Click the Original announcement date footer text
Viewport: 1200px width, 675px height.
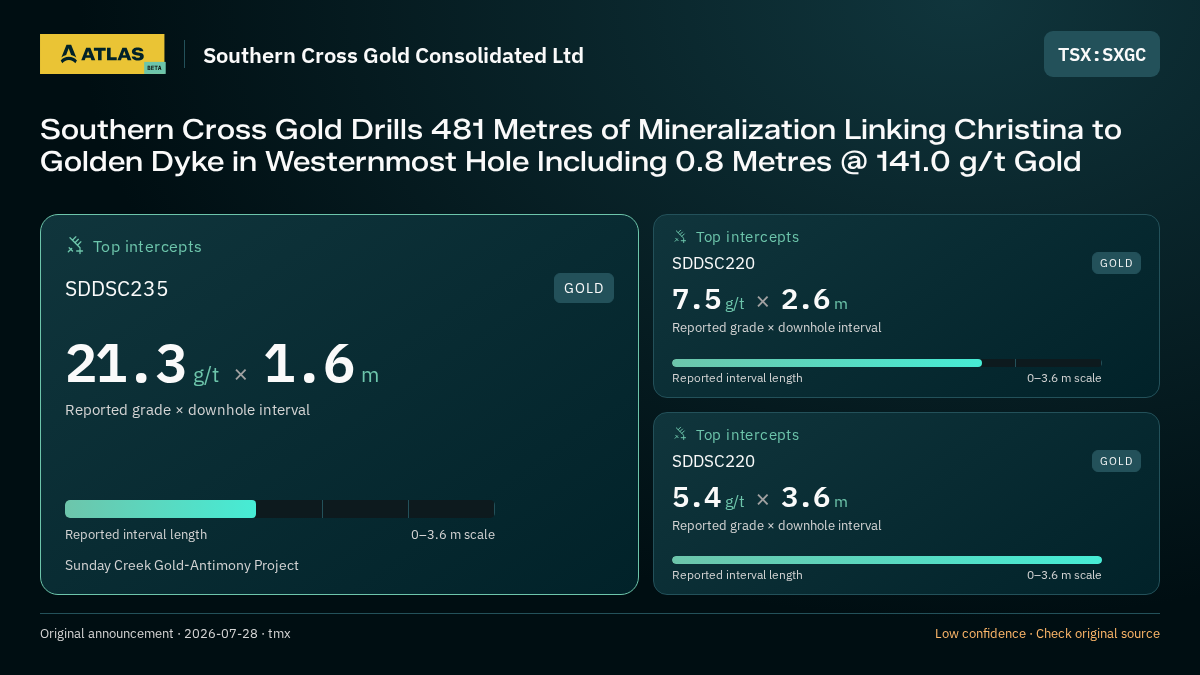click(x=165, y=634)
